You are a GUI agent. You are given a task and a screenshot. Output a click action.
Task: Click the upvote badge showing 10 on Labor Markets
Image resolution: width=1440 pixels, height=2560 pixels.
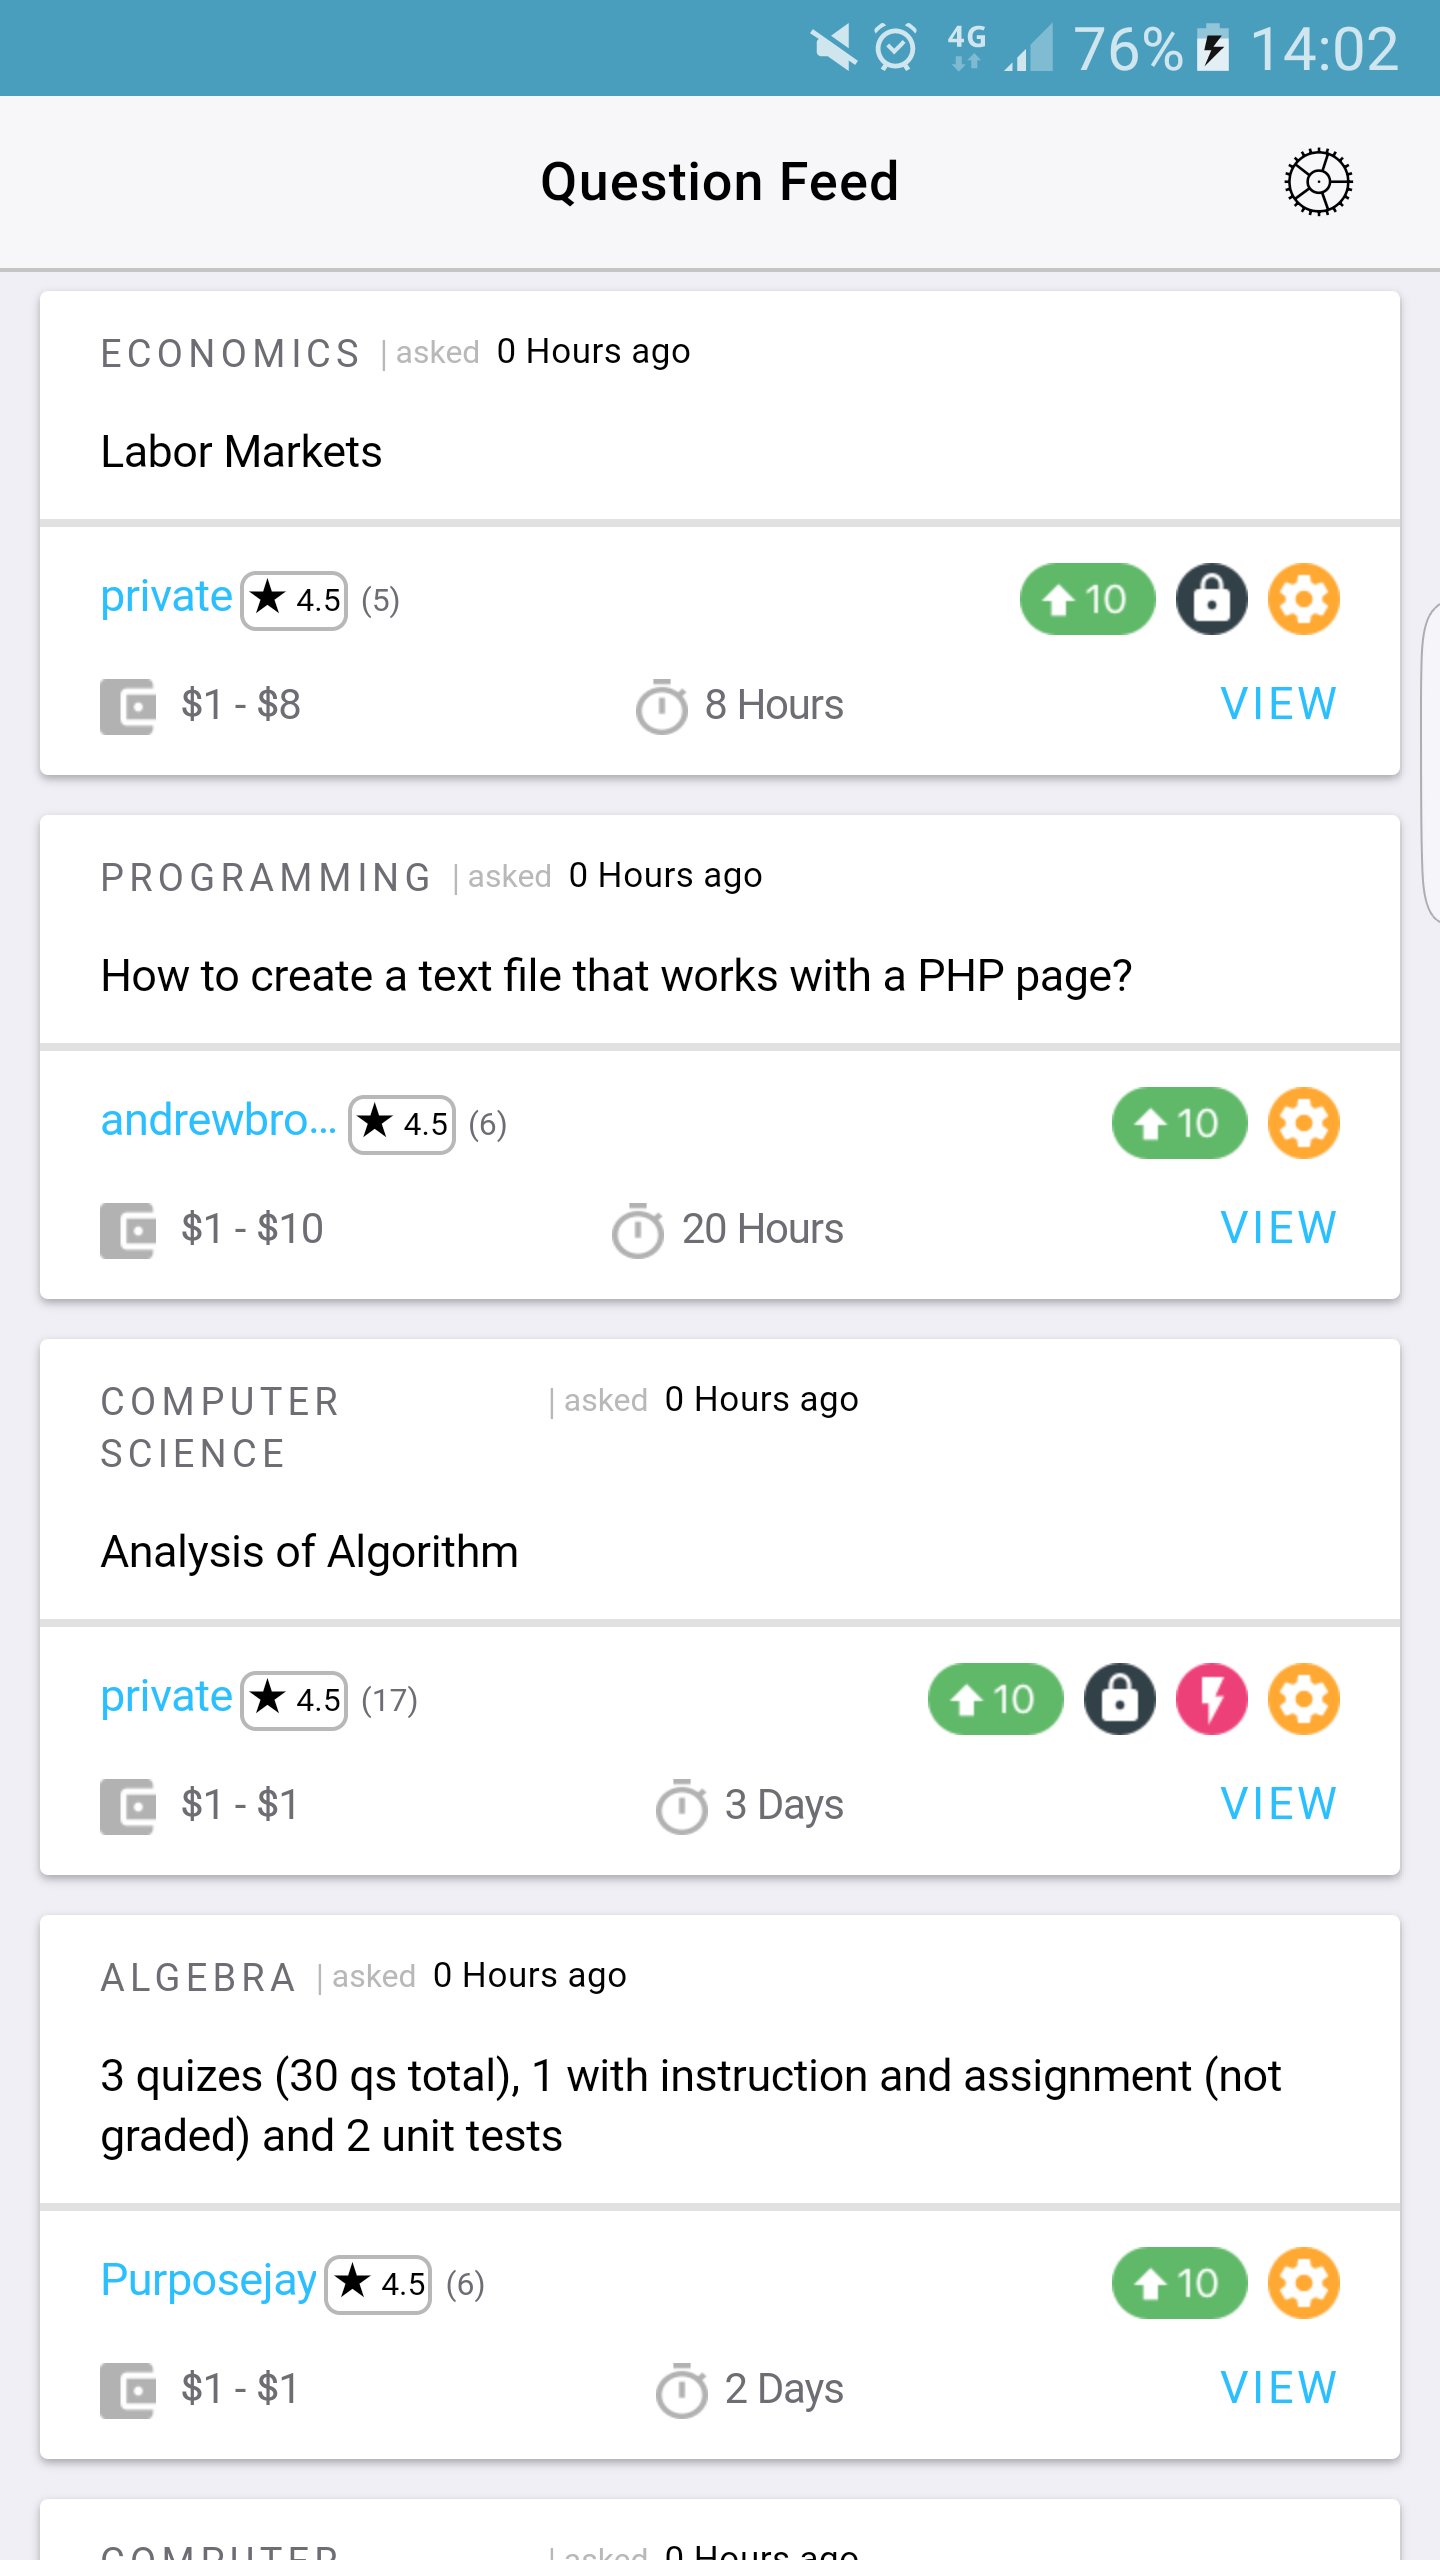[1086, 599]
